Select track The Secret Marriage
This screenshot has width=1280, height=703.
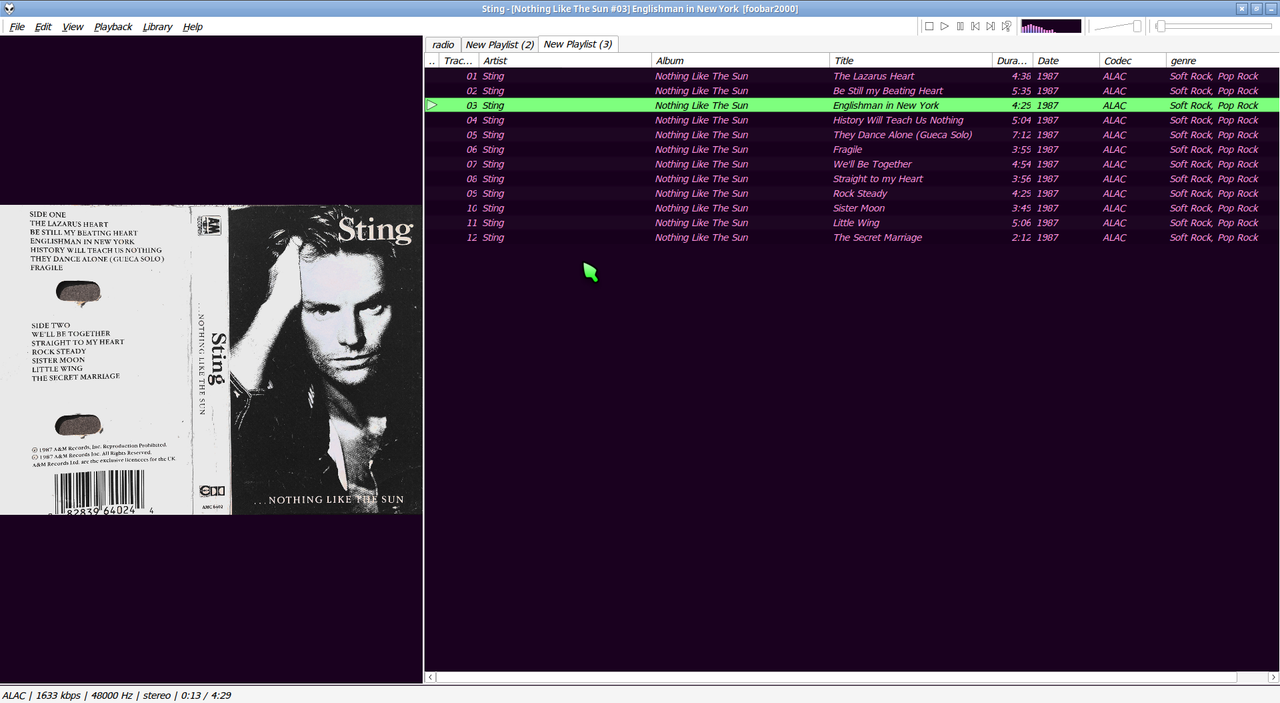coord(852,238)
